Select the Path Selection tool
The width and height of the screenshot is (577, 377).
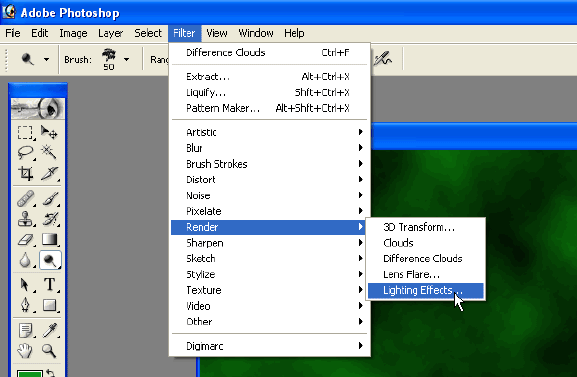(25, 285)
